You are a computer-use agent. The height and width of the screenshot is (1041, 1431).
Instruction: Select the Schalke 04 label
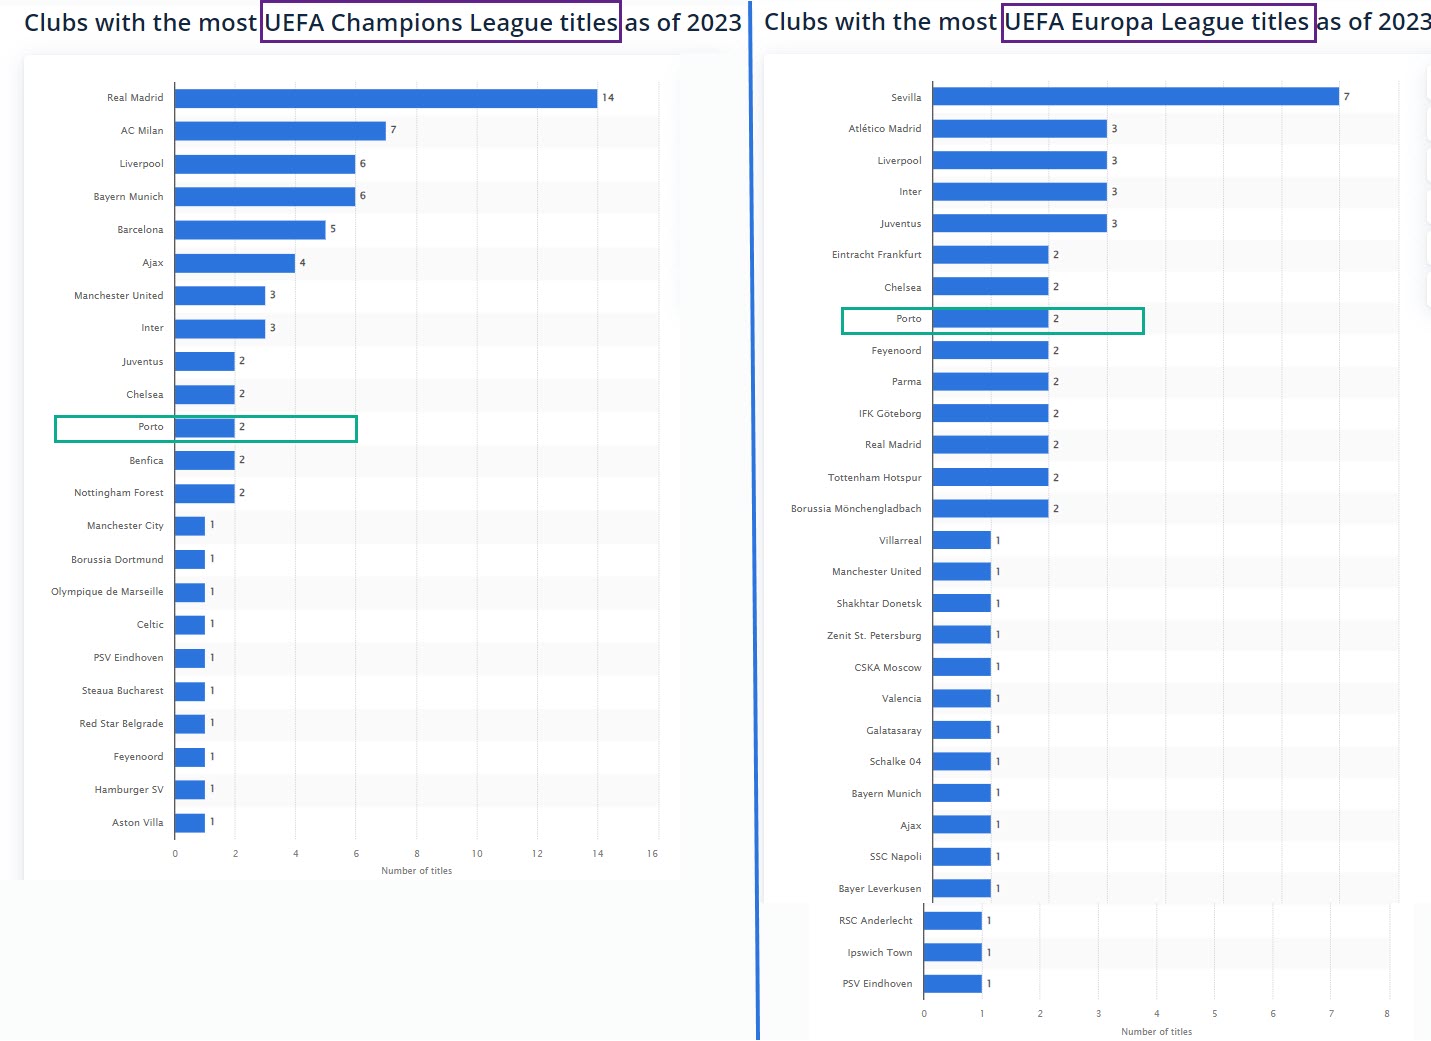point(895,762)
